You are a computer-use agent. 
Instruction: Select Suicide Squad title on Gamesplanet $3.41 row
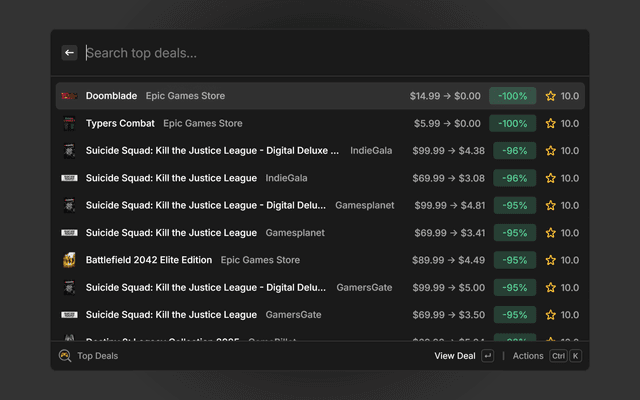[x=171, y=233]
